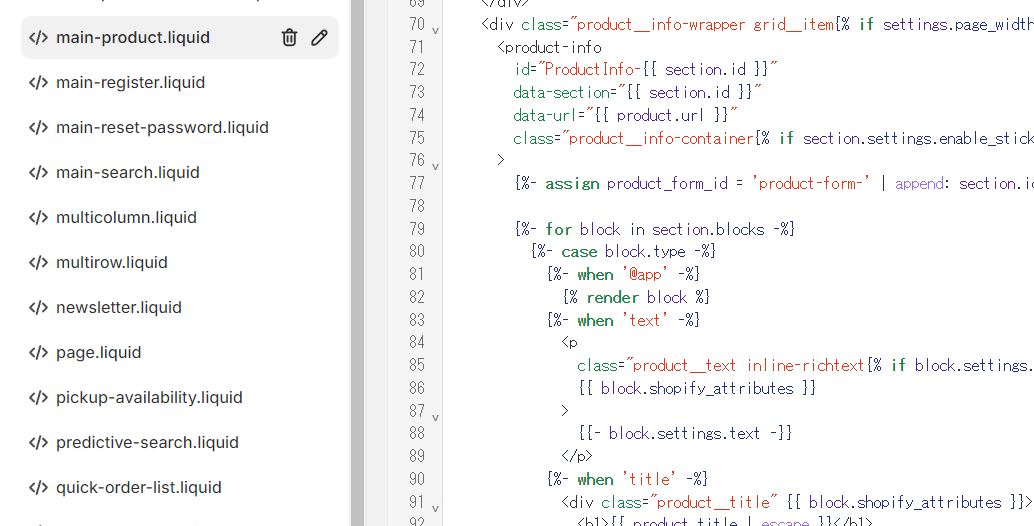Collapse code fold at line 70
This screenshot has width=1034, height=526.
tap(435, 30)
